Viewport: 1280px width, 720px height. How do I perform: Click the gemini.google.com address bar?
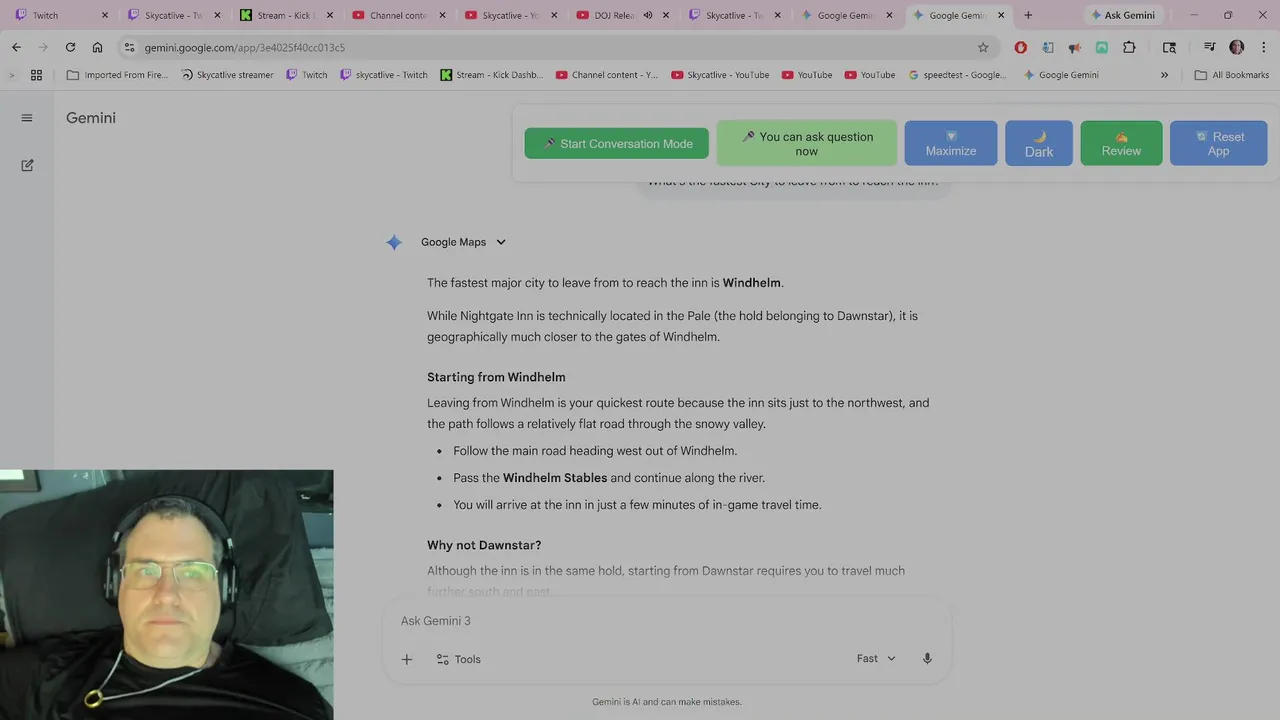(555, 47)
